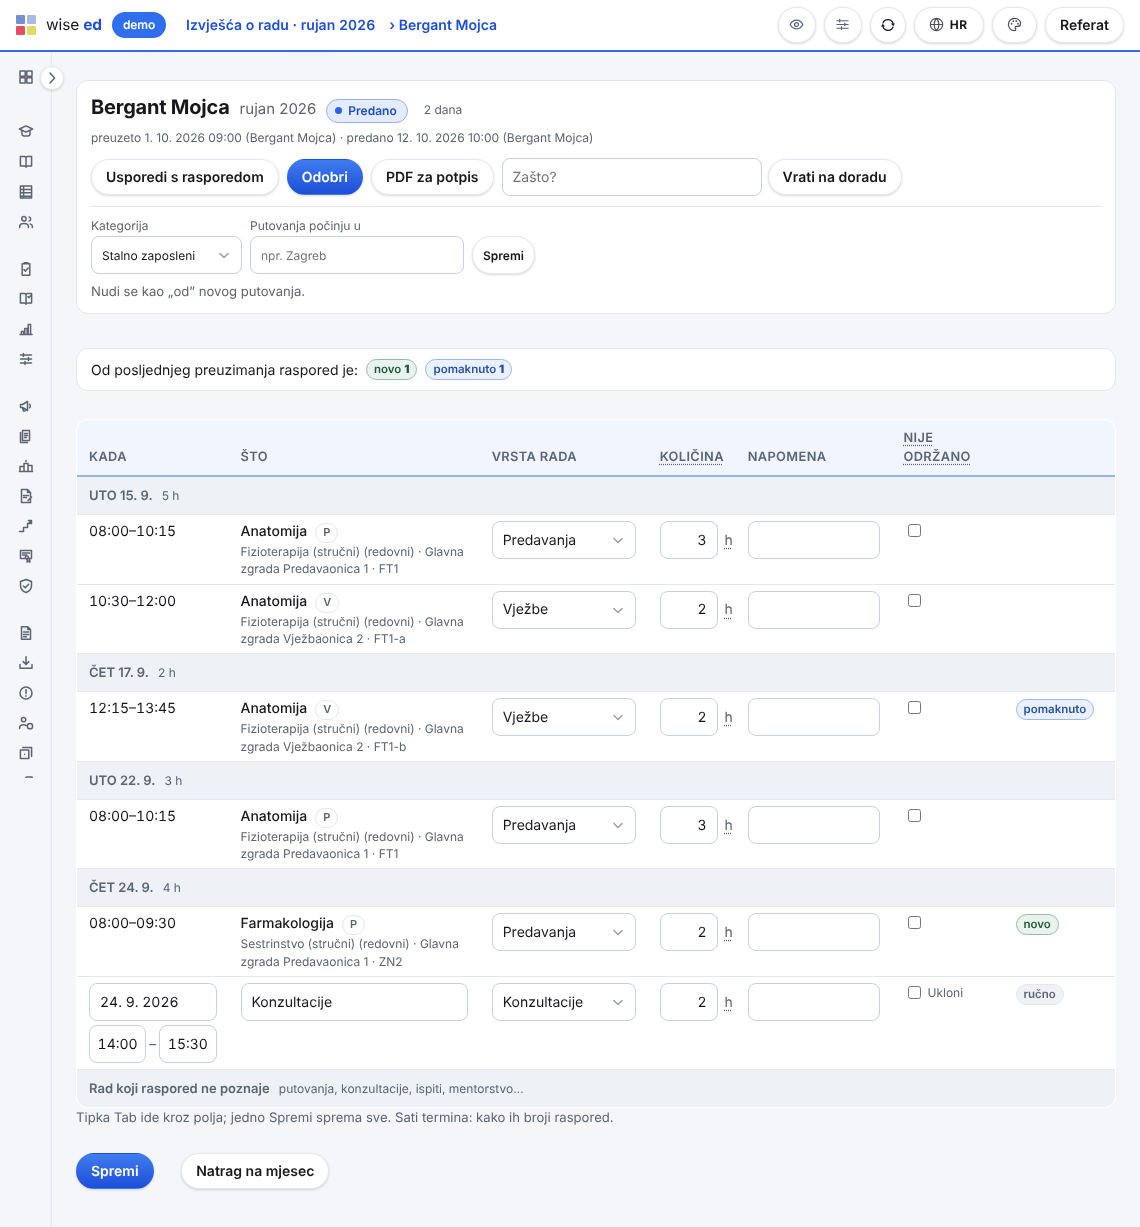Click the bar chart sidebar icon

click(26, 329)
